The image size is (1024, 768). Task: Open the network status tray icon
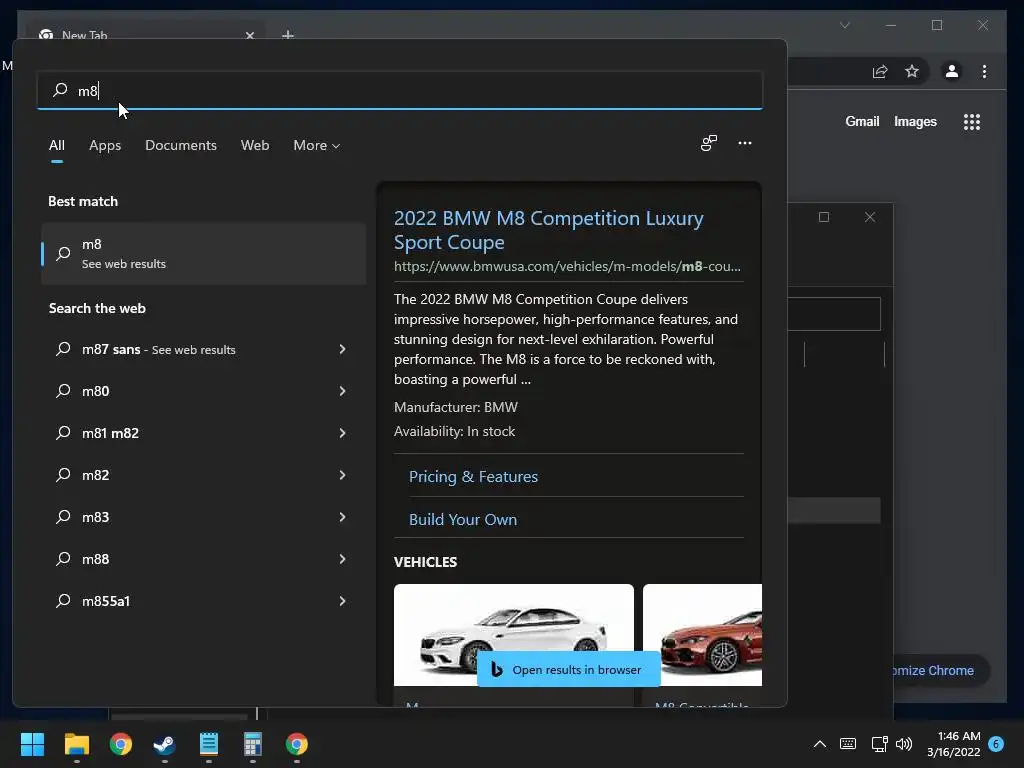[x=879, y=744]
